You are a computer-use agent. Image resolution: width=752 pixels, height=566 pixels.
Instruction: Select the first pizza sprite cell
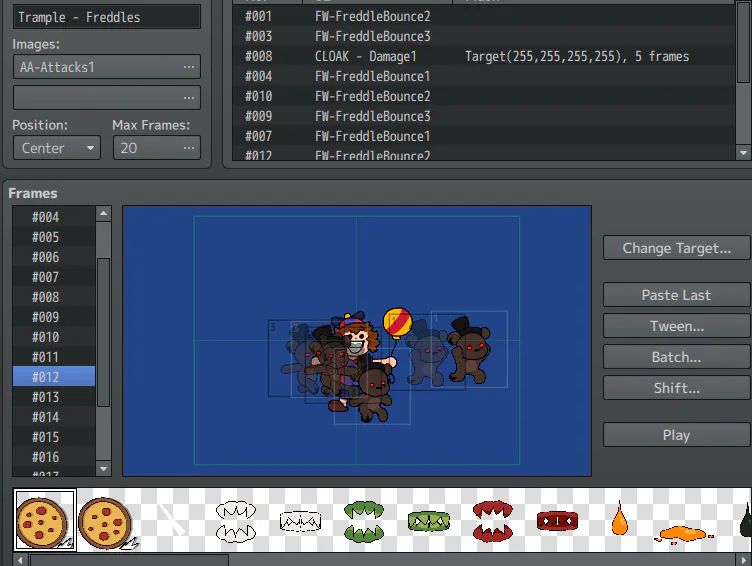coord(45,520)
